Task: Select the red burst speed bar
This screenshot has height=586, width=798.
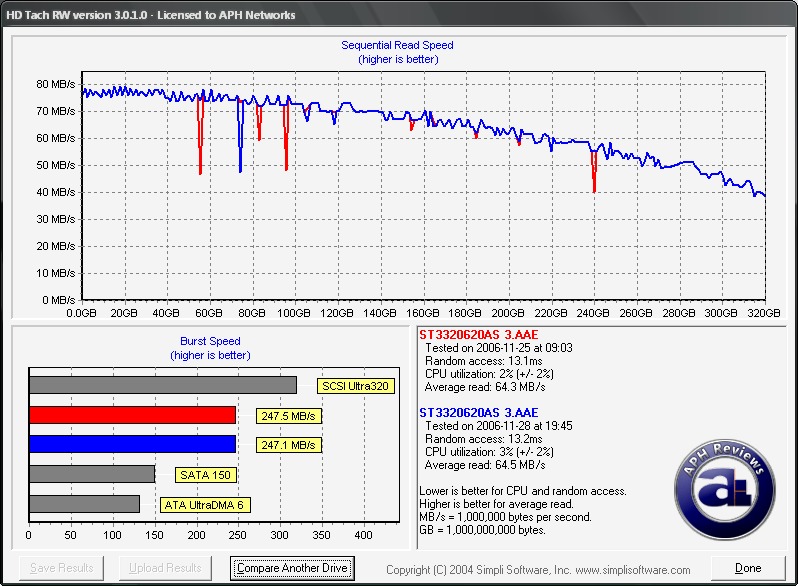Action: coord(132,415)
